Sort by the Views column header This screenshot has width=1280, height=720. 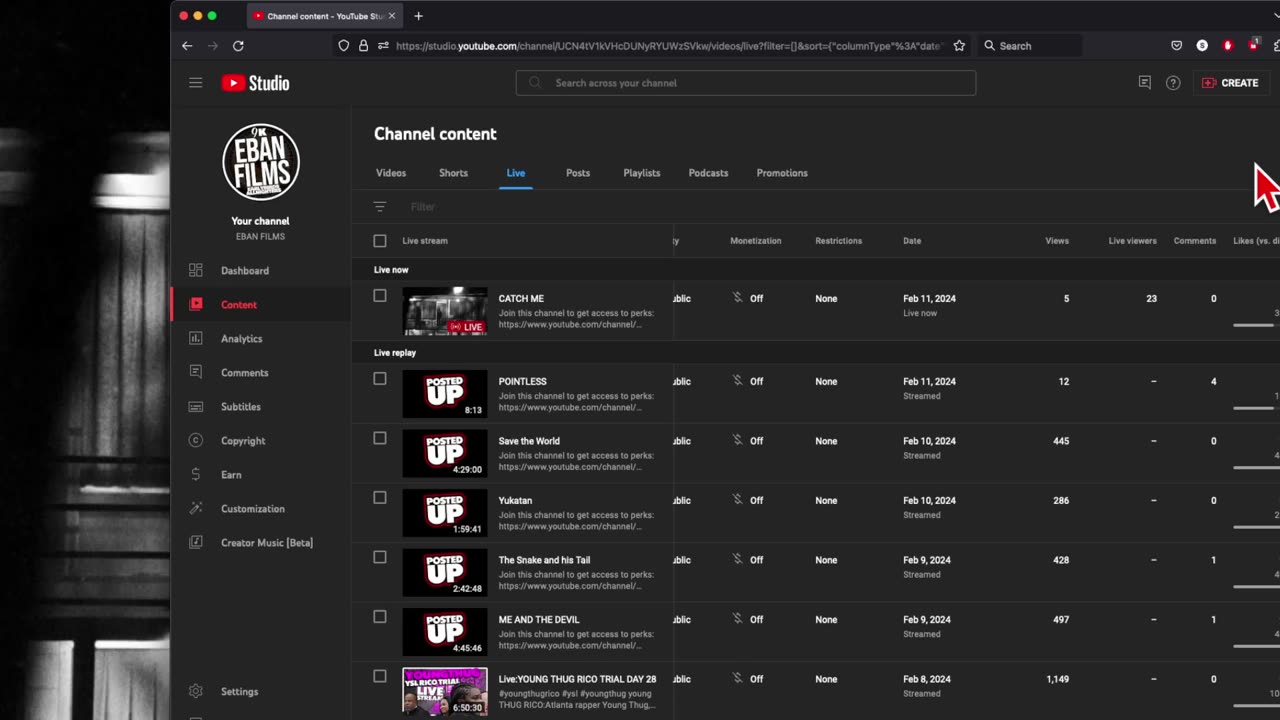[x=1057, y=241]
